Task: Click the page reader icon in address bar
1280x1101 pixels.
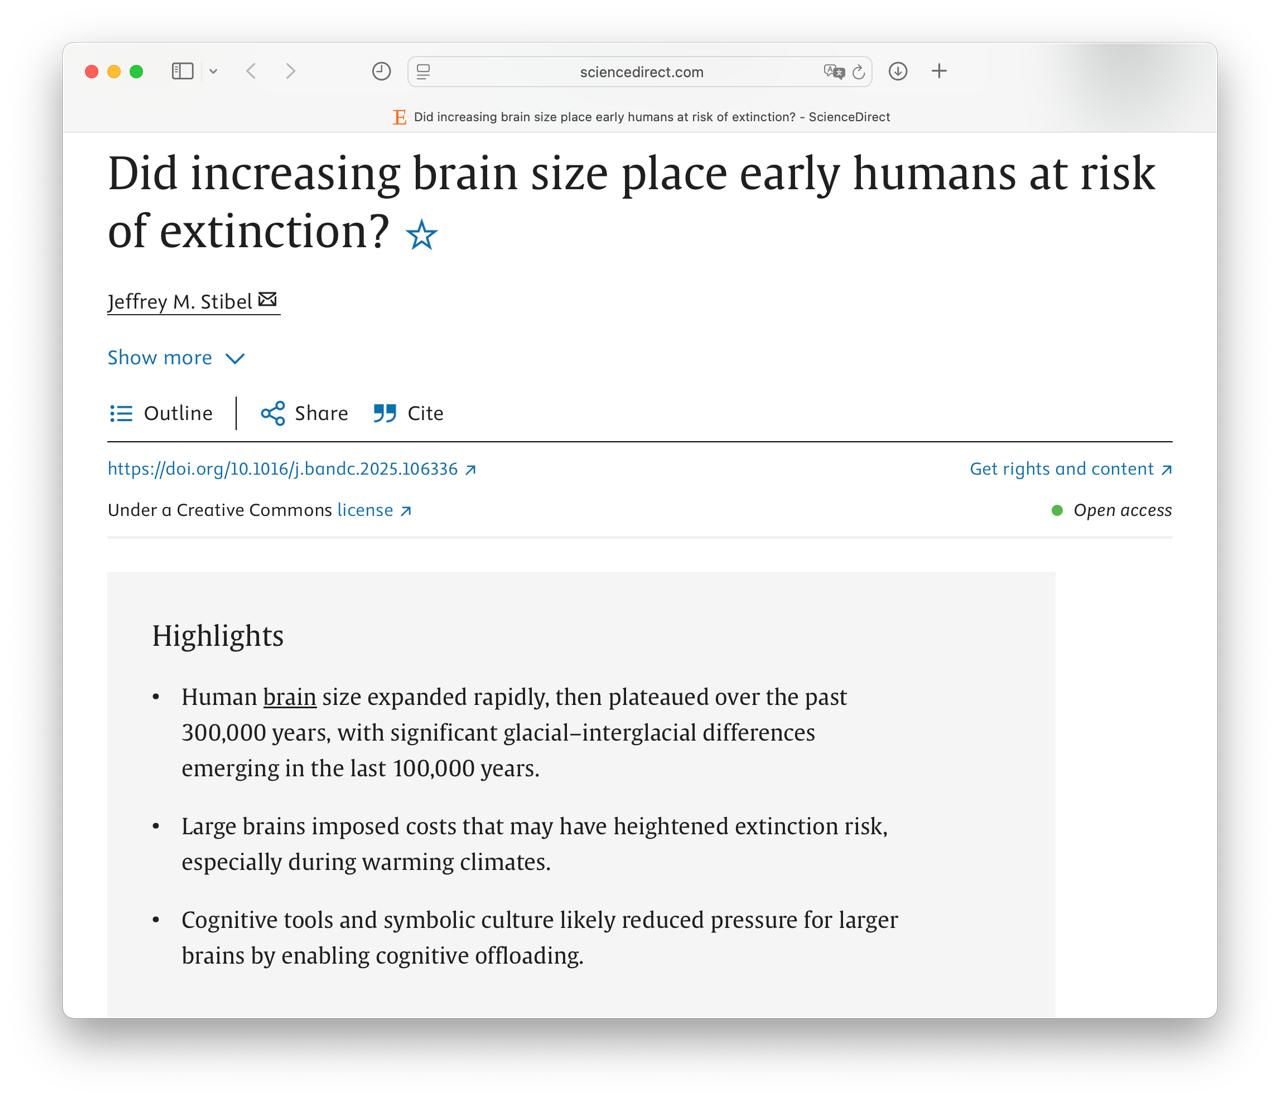Action: click(x=424, y=71)
